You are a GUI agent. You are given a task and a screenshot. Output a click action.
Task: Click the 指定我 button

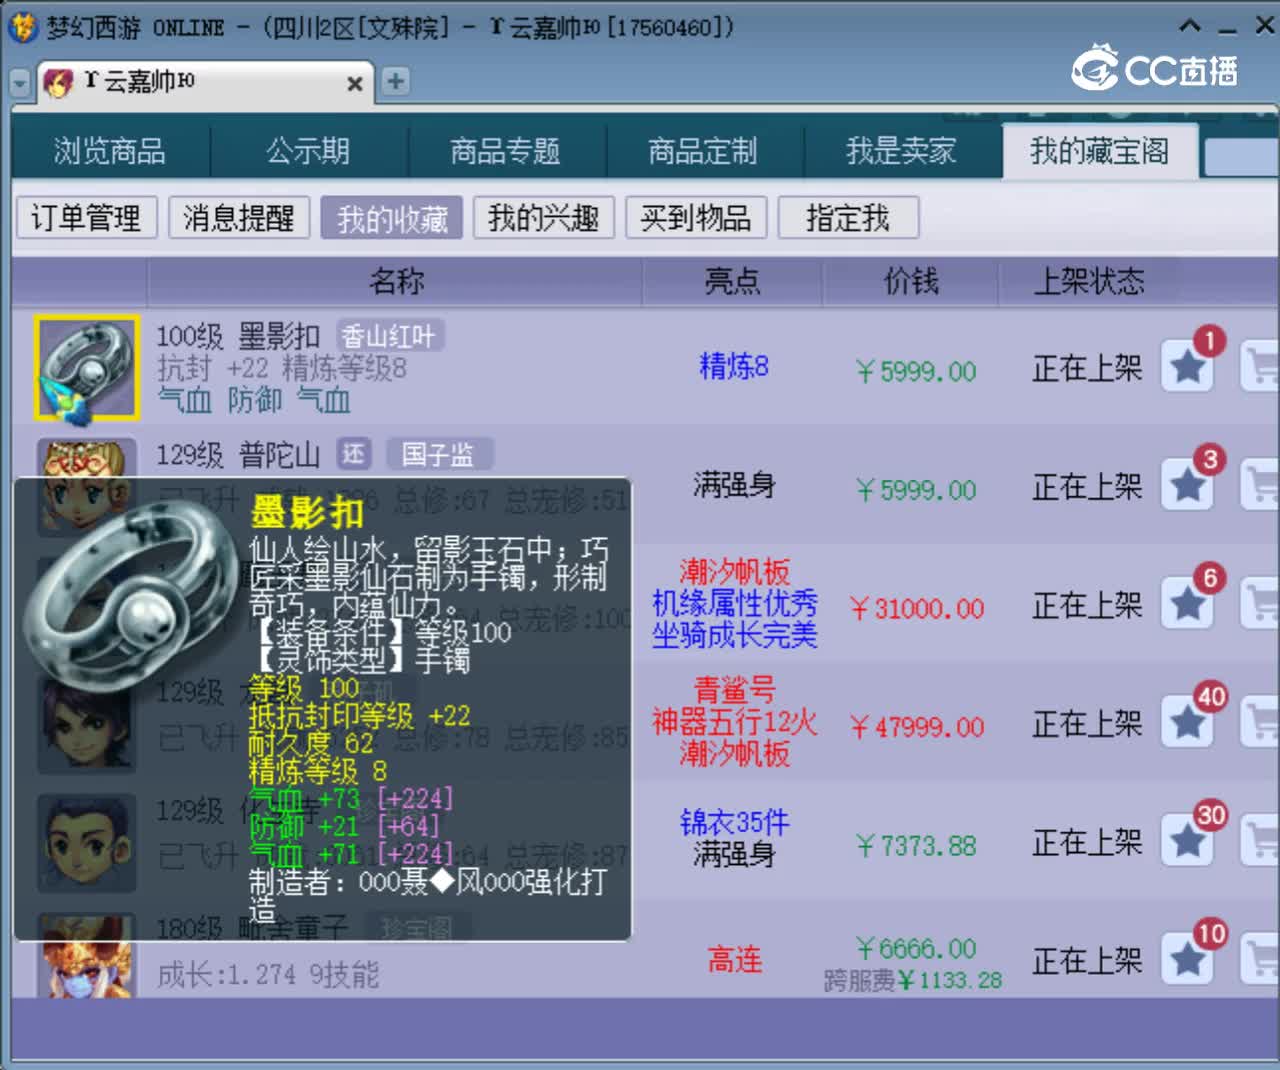click(x=848, y=217)
